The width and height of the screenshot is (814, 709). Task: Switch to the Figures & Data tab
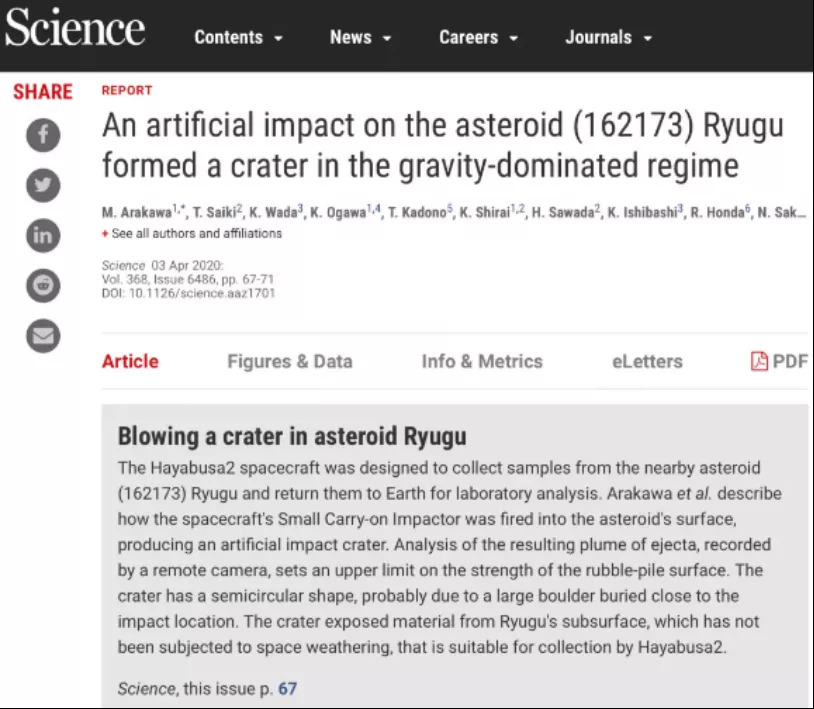(289, 362)
